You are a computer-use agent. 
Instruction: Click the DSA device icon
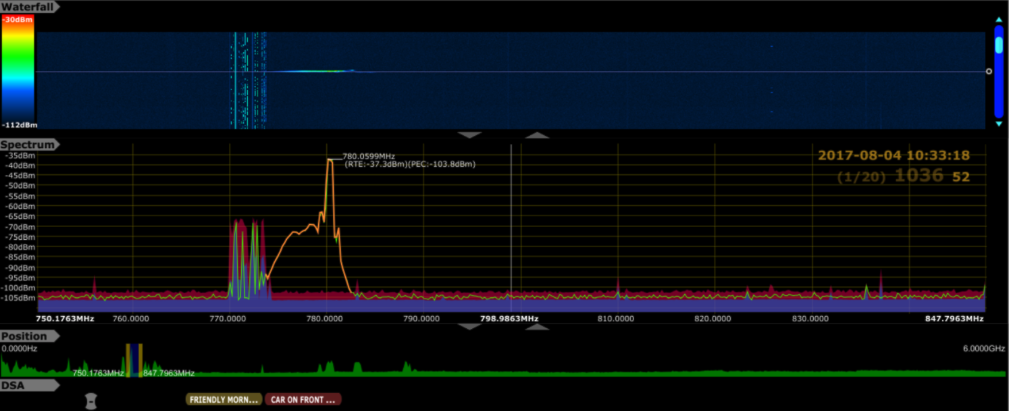coord(91,399)
